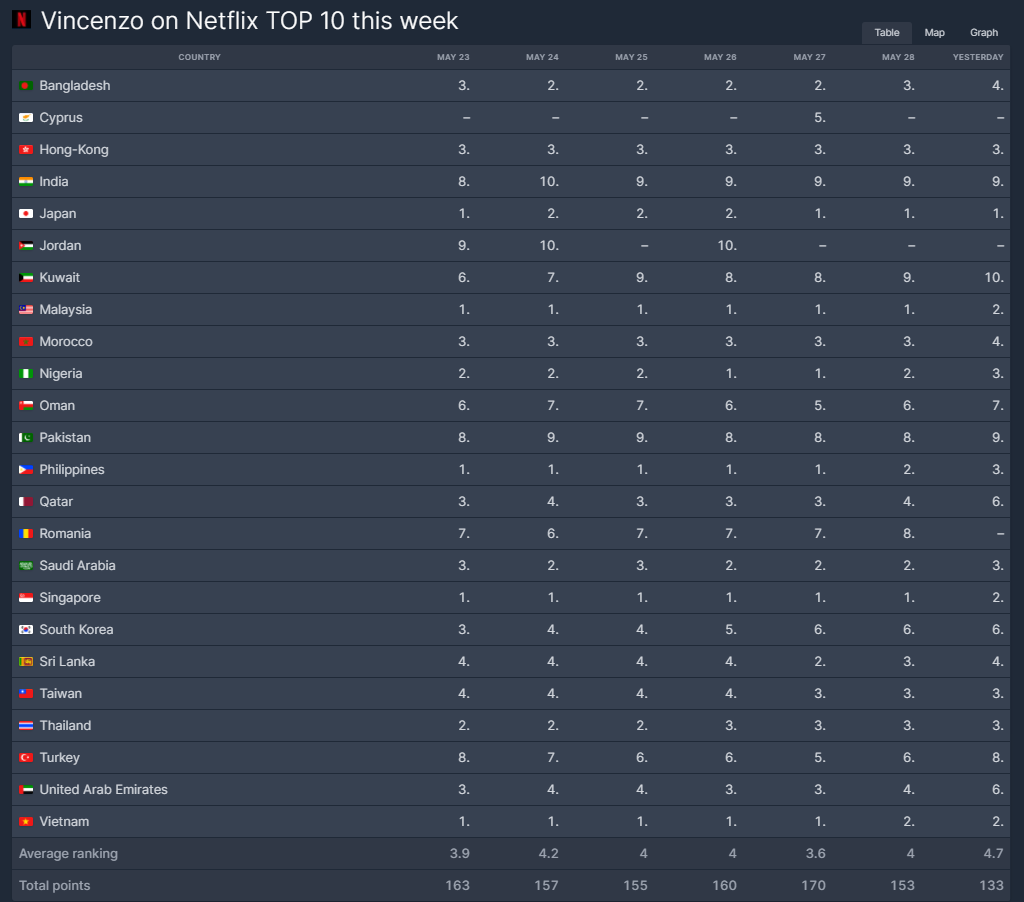The image size is (1024, 902).
Task: Open the Hong-Kong country link
Action: 74,150
